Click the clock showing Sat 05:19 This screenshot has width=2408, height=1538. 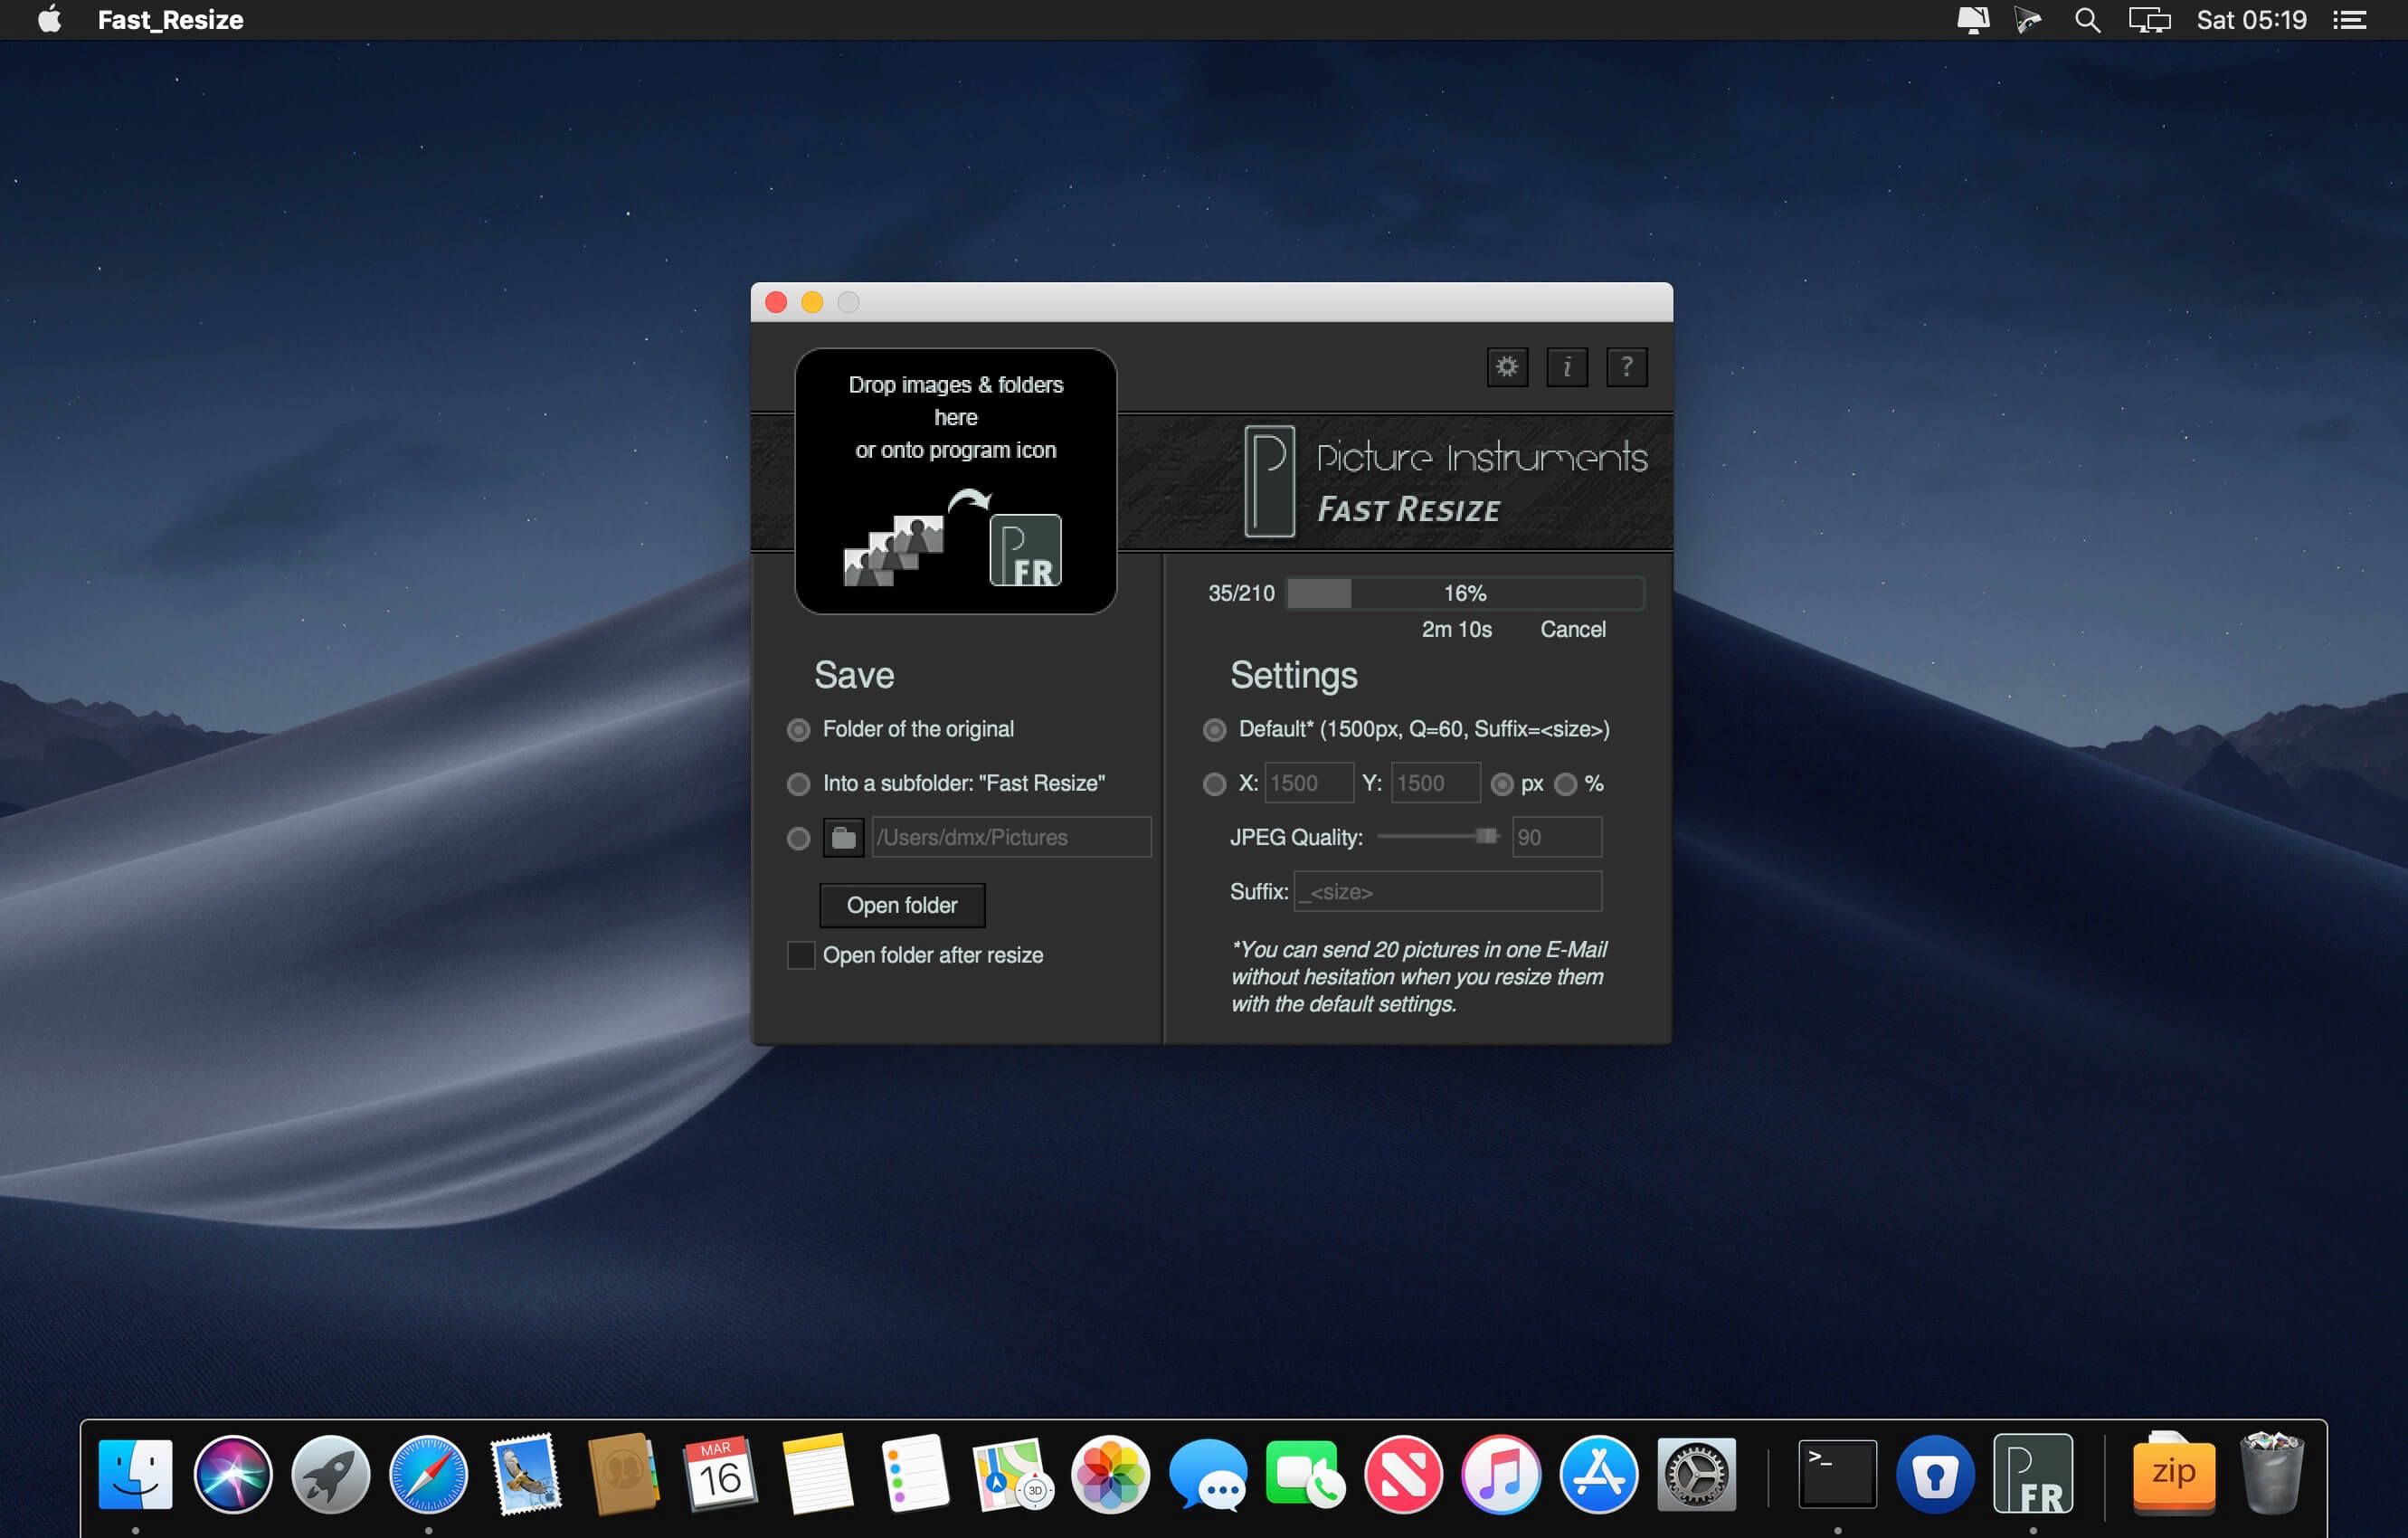2251,20
